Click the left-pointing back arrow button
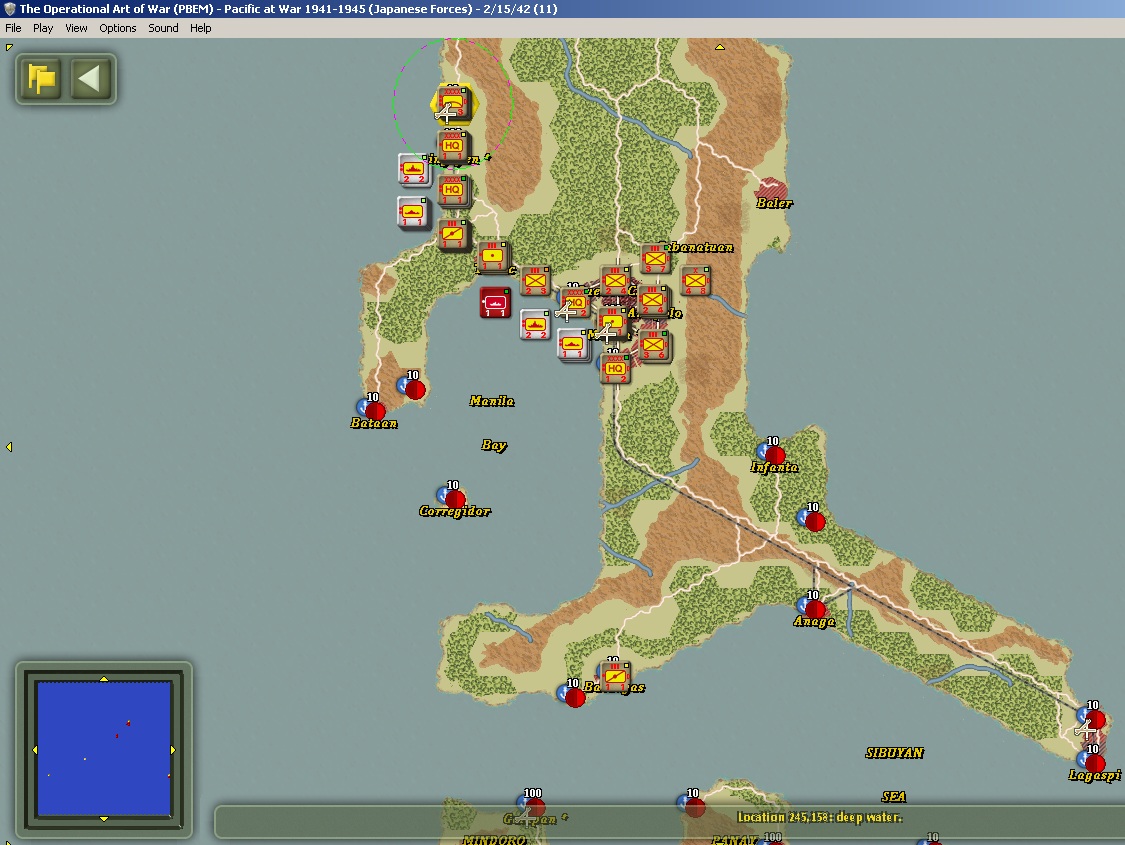 pos(90,78)
